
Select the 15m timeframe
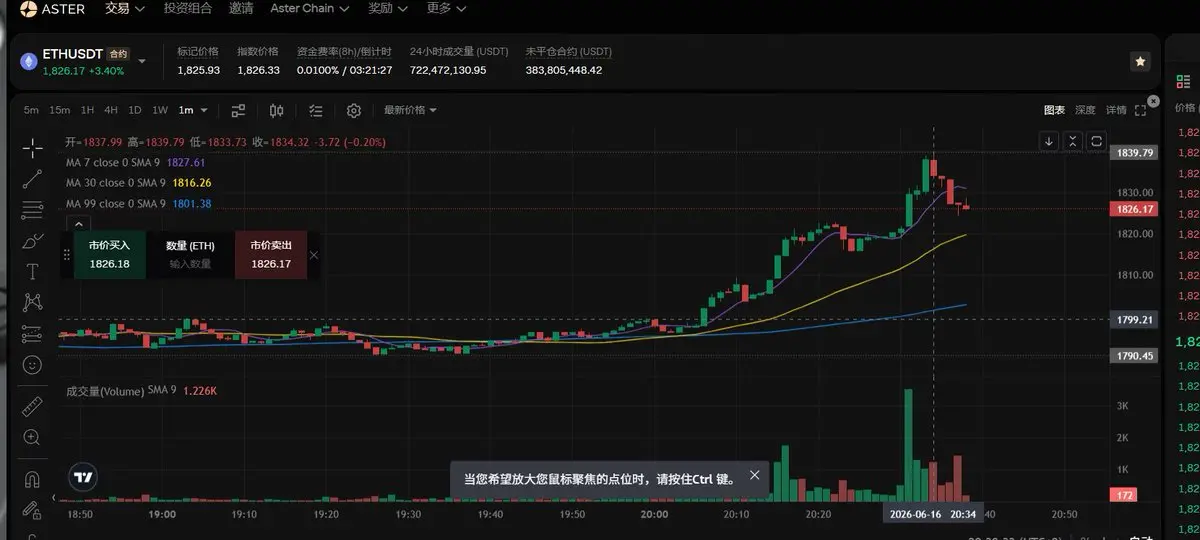point(60,110)
